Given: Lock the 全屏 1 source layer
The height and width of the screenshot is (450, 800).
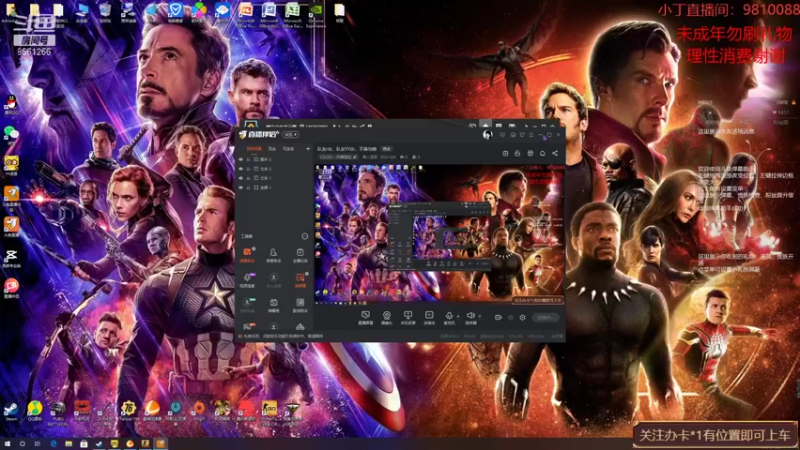Looking at the screenshot, I should tap(248, 187).
